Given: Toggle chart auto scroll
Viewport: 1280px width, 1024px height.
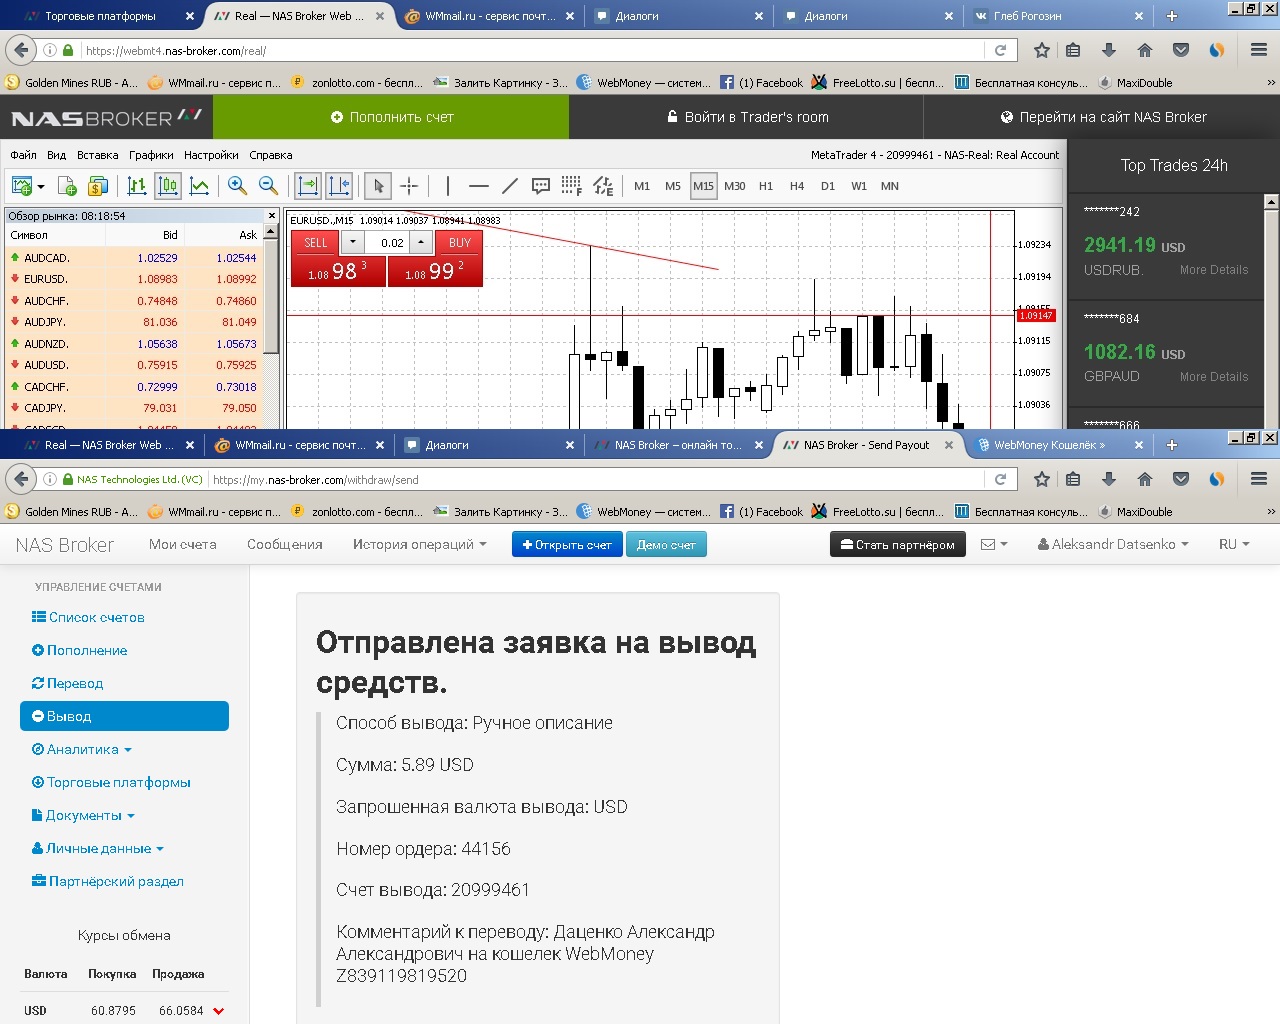Looking at the screenshot, I should tap(308, 186).
